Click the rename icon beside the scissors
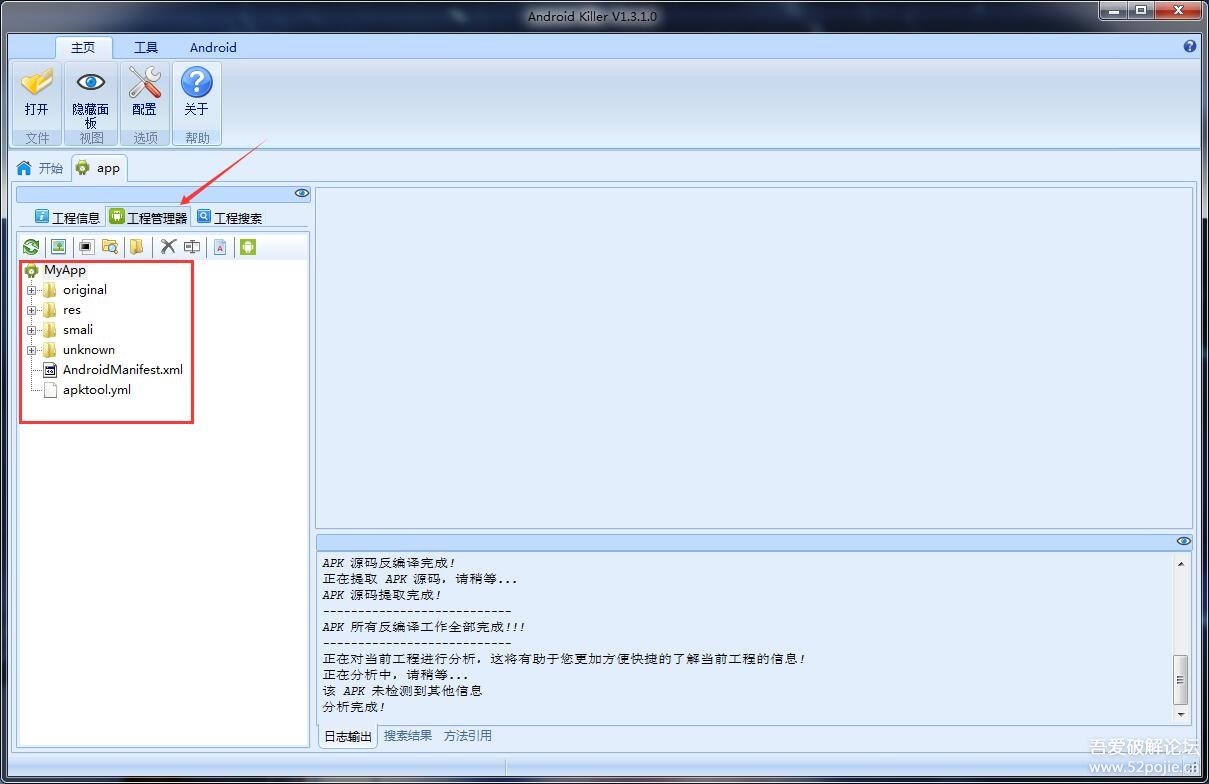This screenshot has width=1209, height=784. [192, 247]
